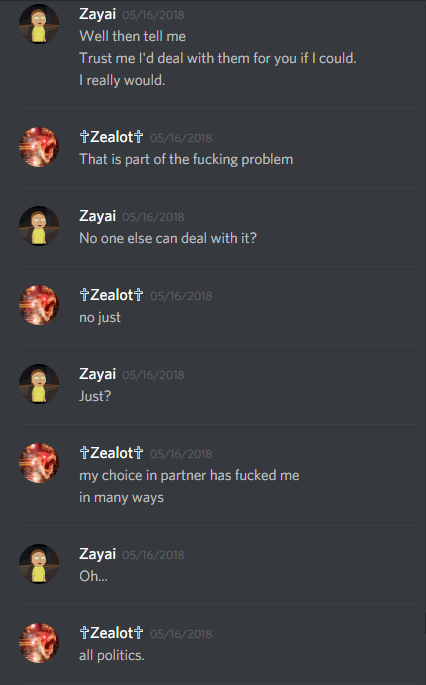Select Zealot's avatar beside "no just" message
This screenshot has height=685, width=426.
pyautogui.click(x=39, y=305)
